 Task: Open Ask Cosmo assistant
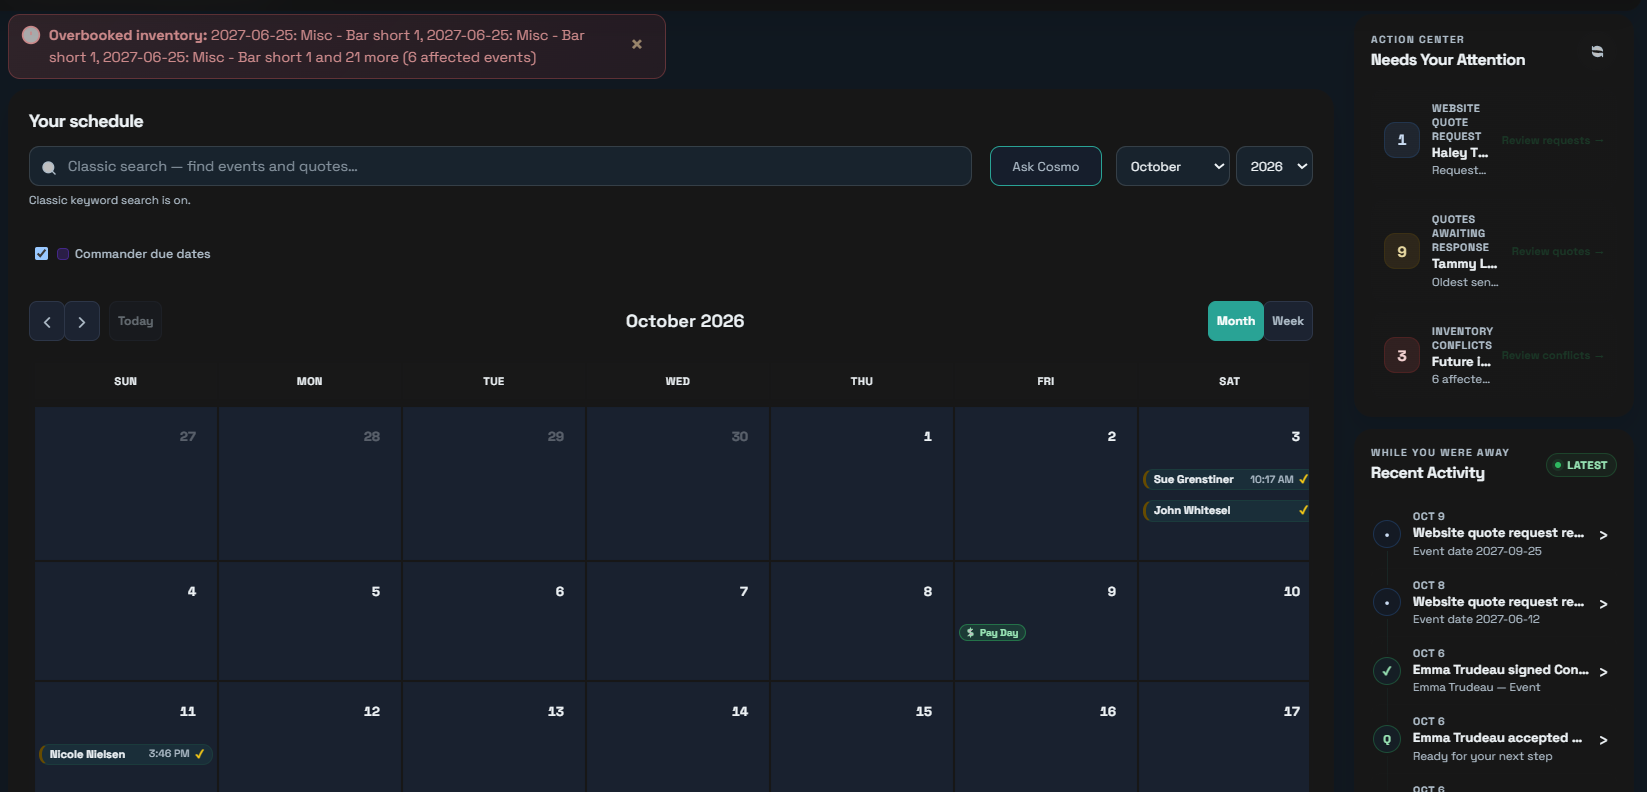(1046, 166)
